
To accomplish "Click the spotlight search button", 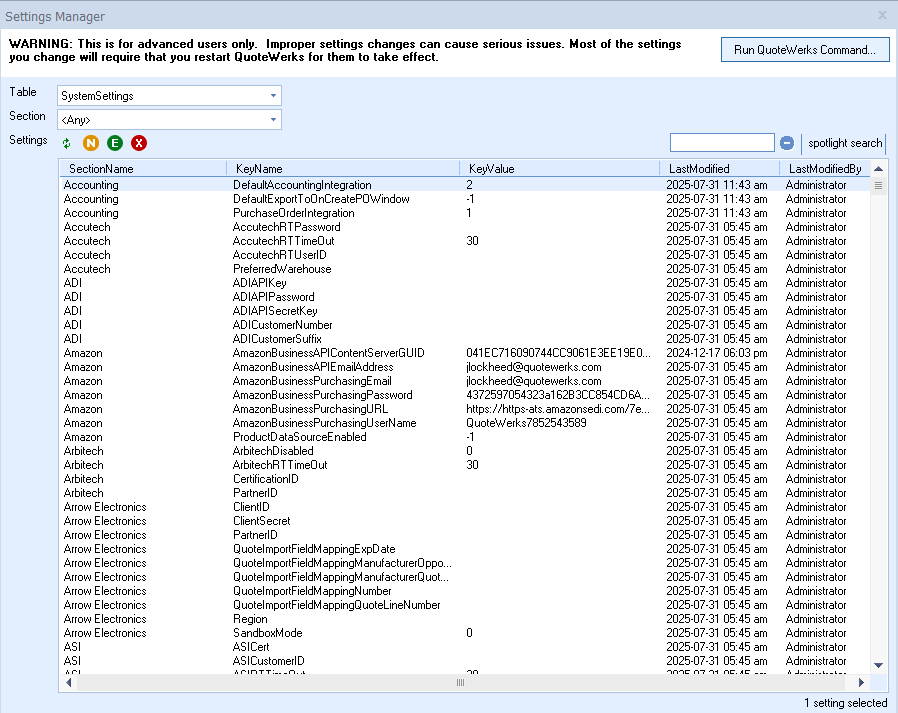I will pyautogui.click(x=845, y=143).
